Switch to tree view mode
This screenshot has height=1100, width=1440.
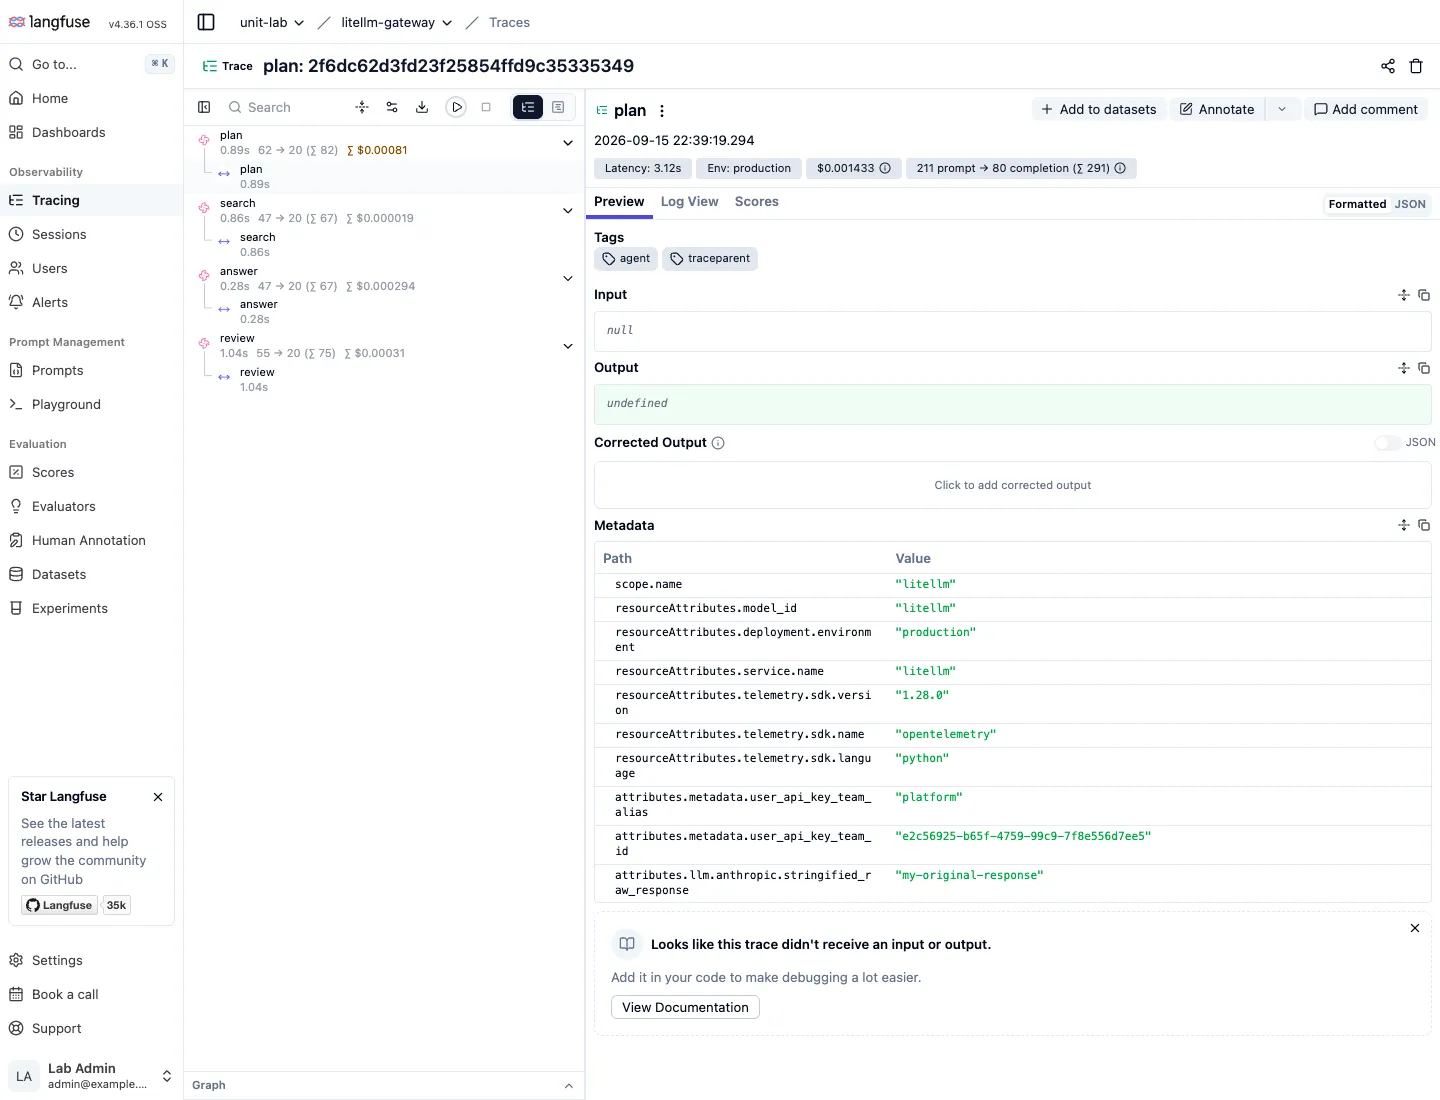528,107
